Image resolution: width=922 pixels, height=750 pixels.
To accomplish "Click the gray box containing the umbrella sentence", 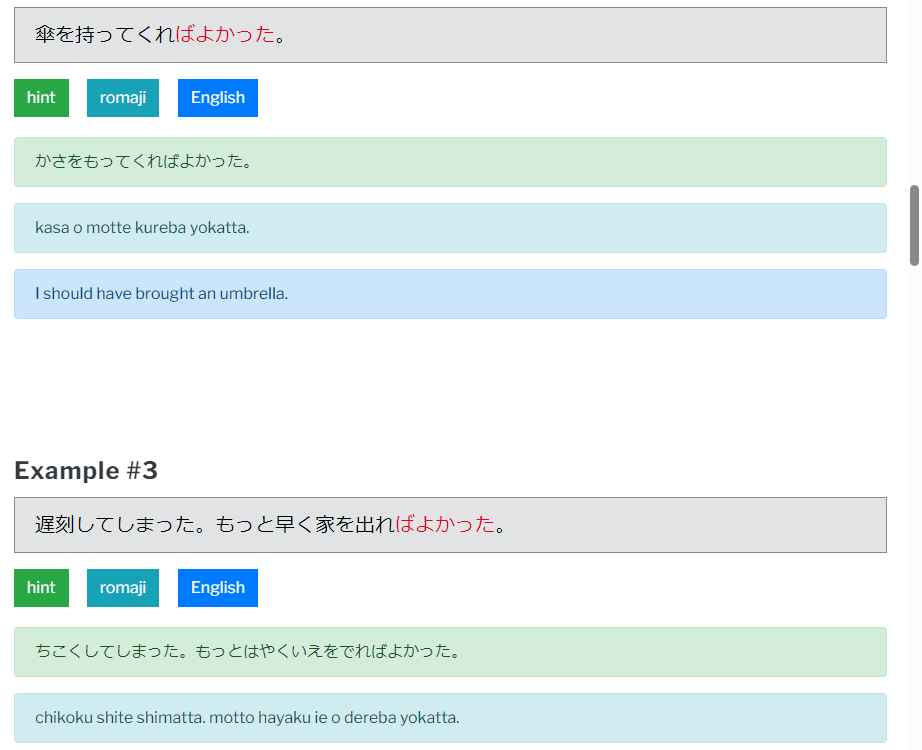I will click(450, 35).
